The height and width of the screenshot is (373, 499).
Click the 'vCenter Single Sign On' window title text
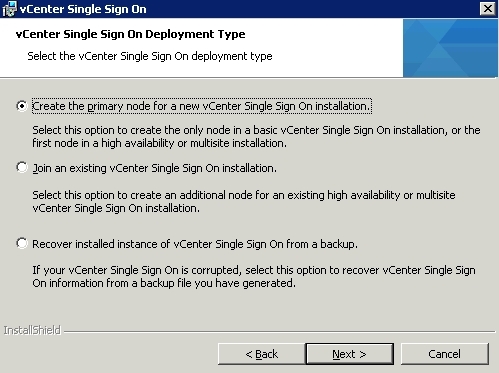click(x=83, y=9)
